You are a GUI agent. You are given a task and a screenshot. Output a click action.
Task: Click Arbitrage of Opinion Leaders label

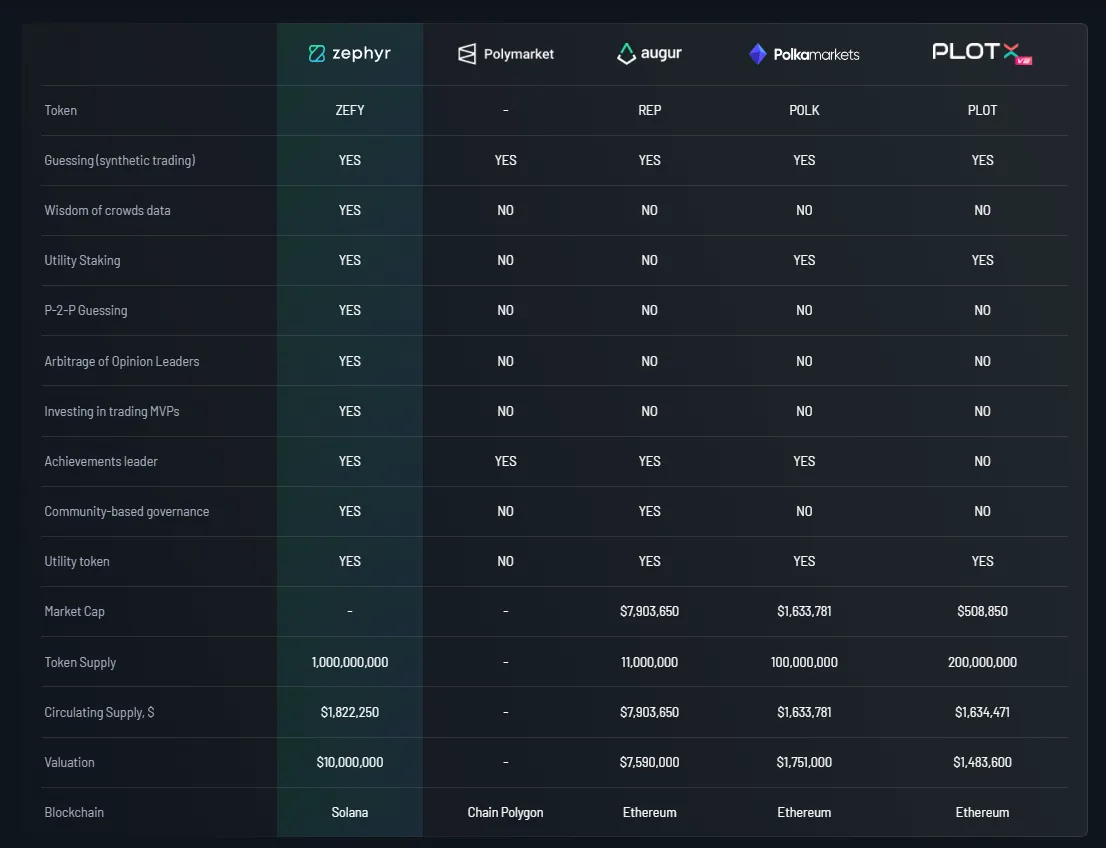[x=122, y=361]
